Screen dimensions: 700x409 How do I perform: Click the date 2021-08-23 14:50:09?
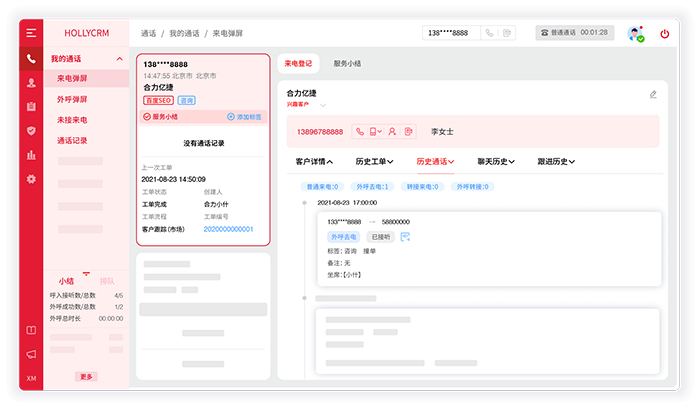click(173, 179)
